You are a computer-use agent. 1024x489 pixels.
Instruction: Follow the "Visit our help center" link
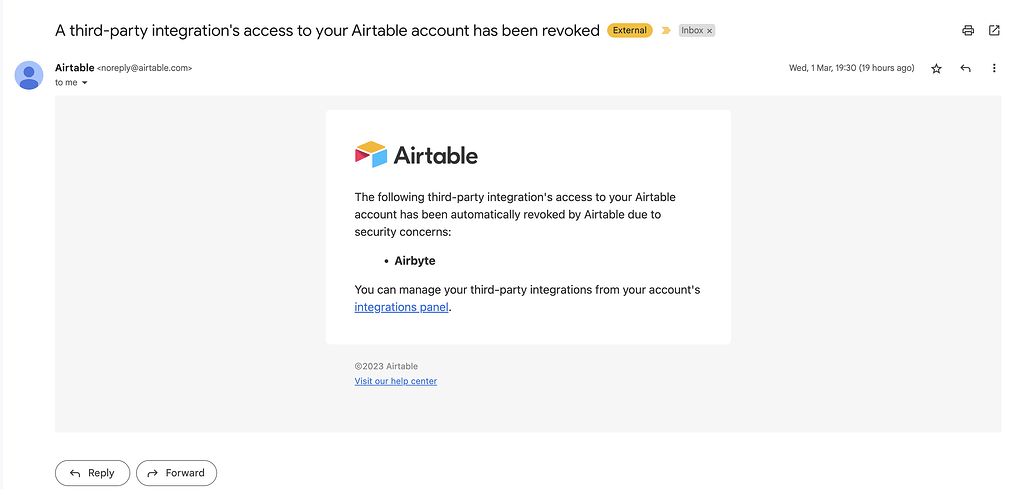click(x=395, y=381)
